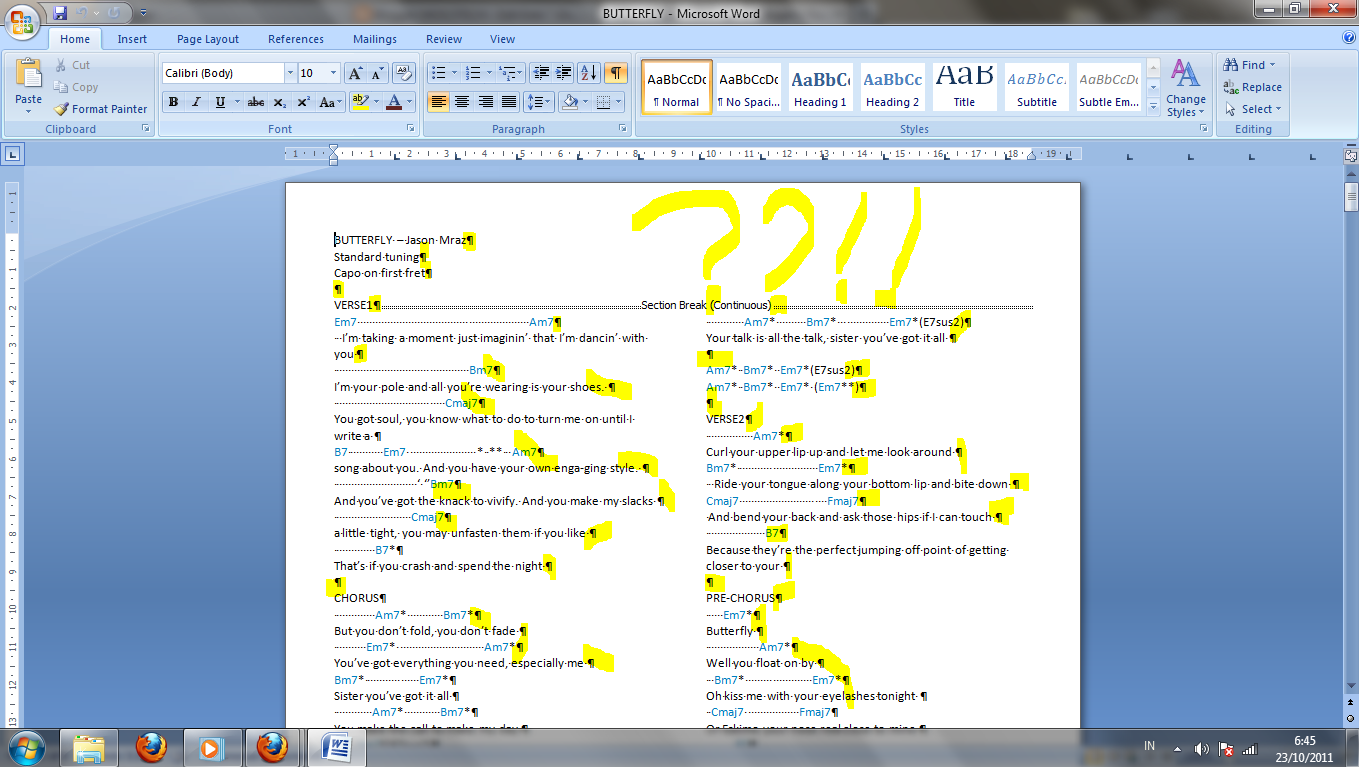The image size is (1359, 767).
Task: Open the line spacing options
Action: point(539,102)
